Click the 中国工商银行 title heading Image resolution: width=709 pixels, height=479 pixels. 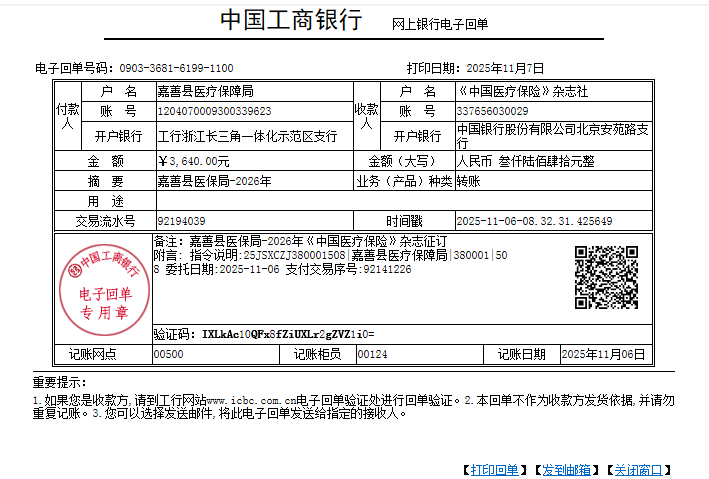(290, 22)
